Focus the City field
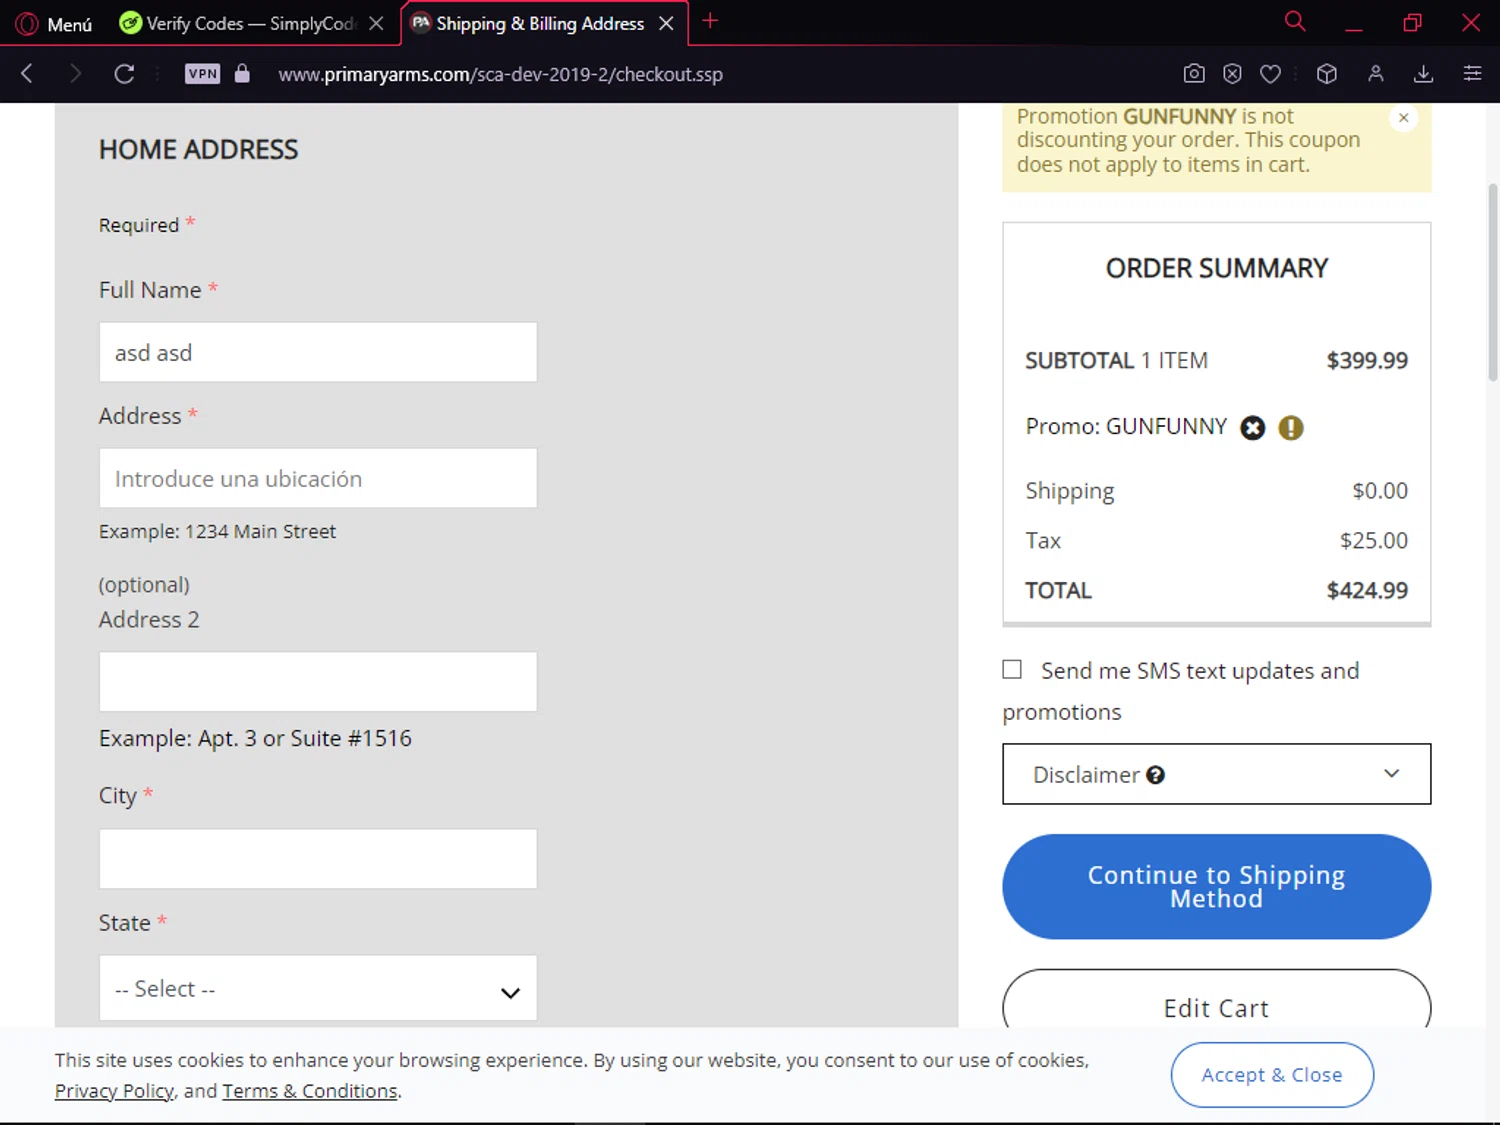This screenshot has height=1125, width=1500. click(318, 859)
